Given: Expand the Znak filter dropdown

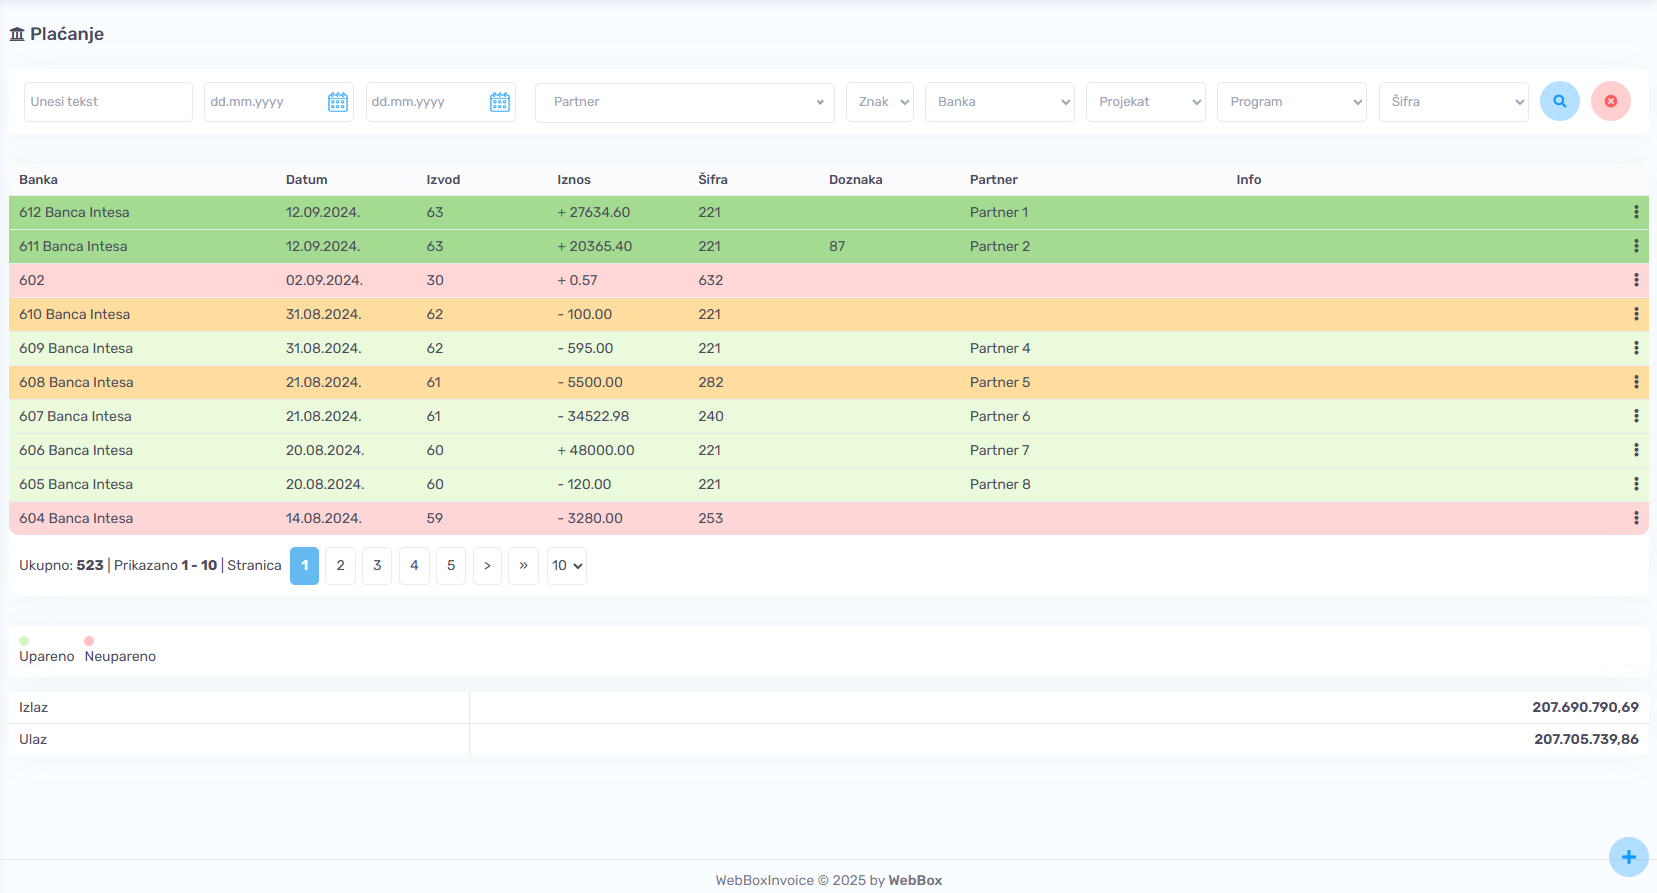Looking at the screenshot, I should pyautogui.click(x=880, y=102).
